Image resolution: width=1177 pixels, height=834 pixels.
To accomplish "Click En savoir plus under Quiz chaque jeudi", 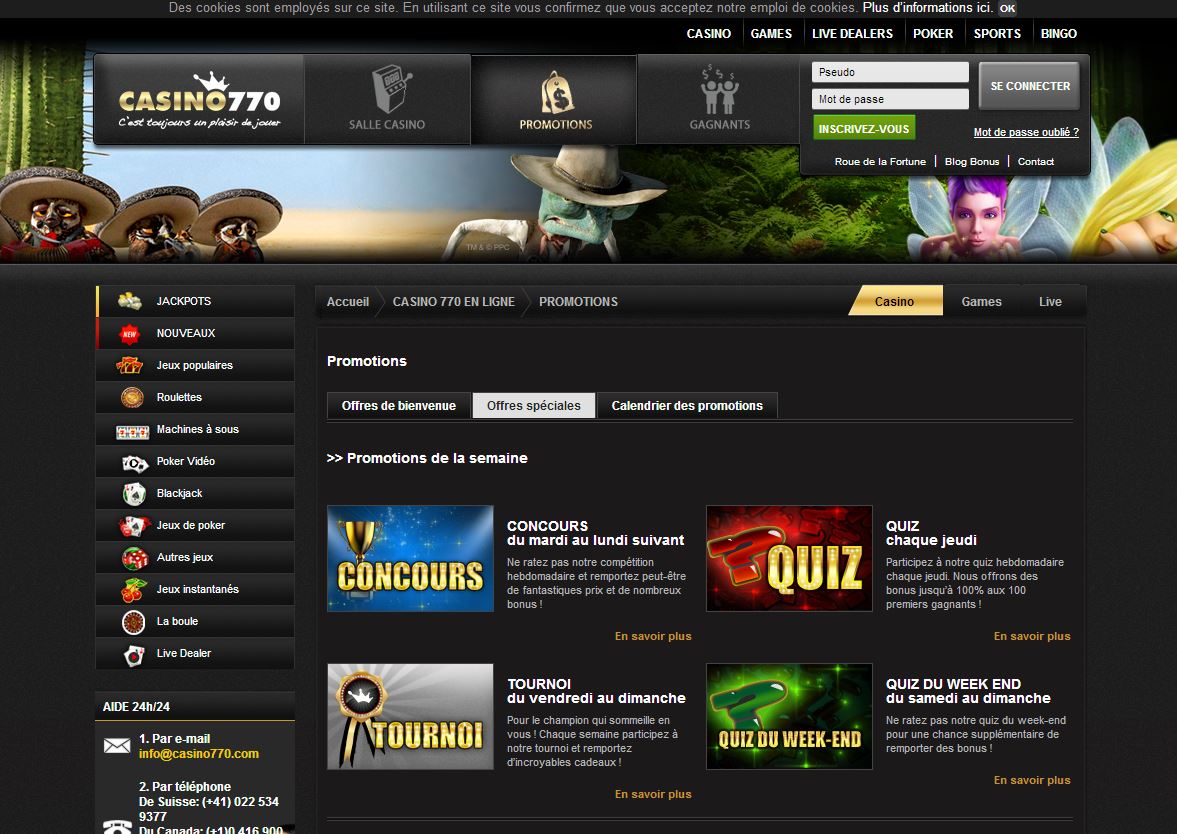I will tap(1032, 636).
